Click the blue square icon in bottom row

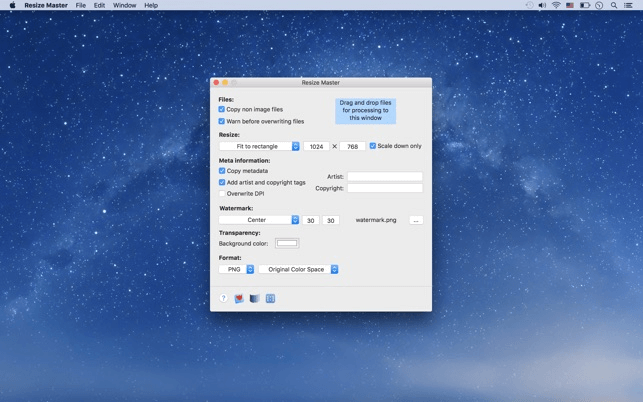pyautogui.click(x=270, y=298)
